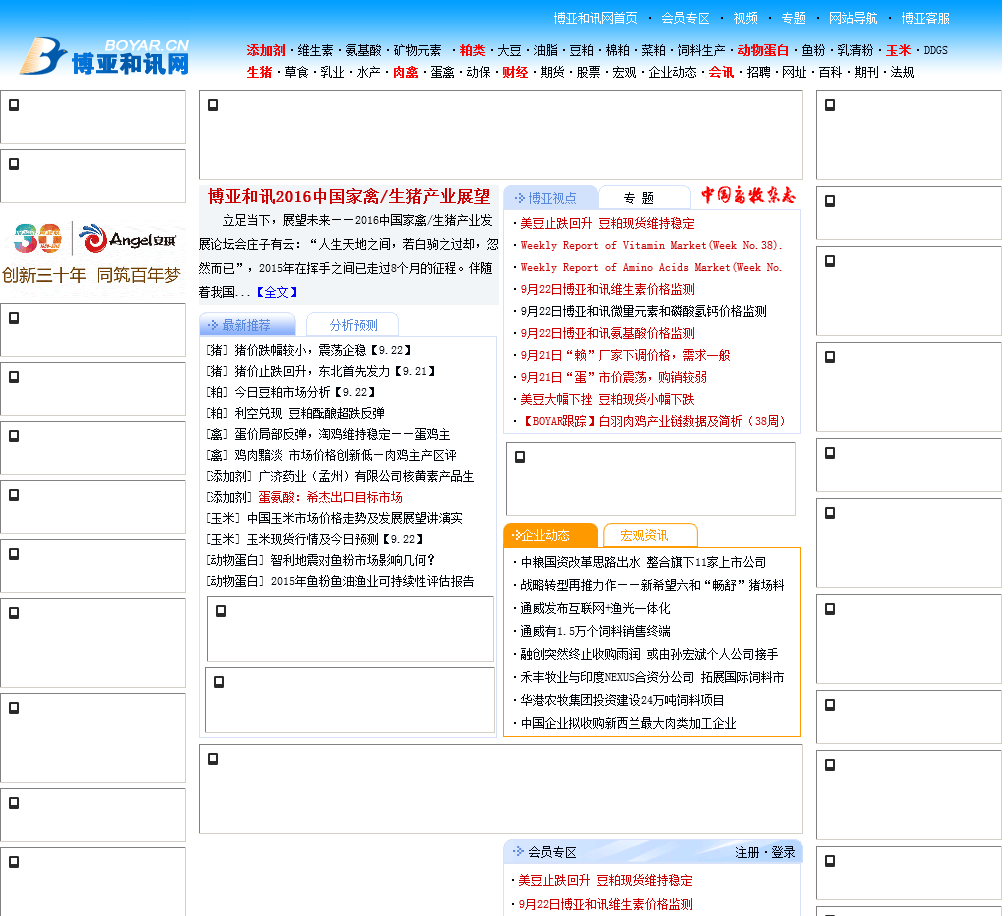Viewport: 1008px width, 916px height.
Task: Switch to the 宏观资讯 tab
Action: (x=649, y=535)
